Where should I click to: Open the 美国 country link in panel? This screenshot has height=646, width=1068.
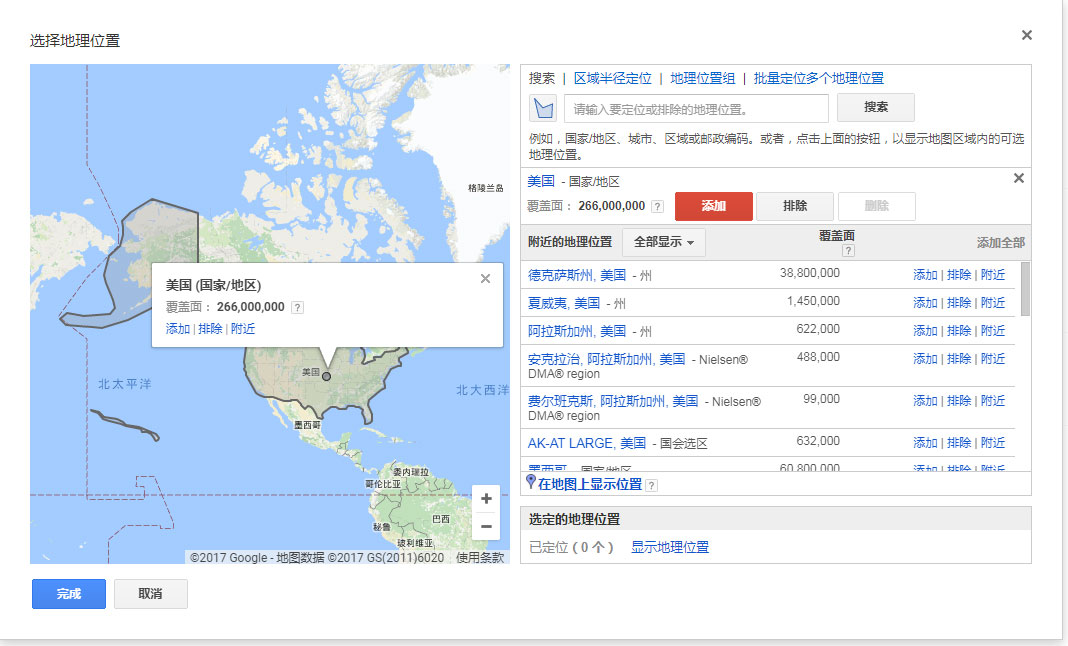(x=541, y=181)
